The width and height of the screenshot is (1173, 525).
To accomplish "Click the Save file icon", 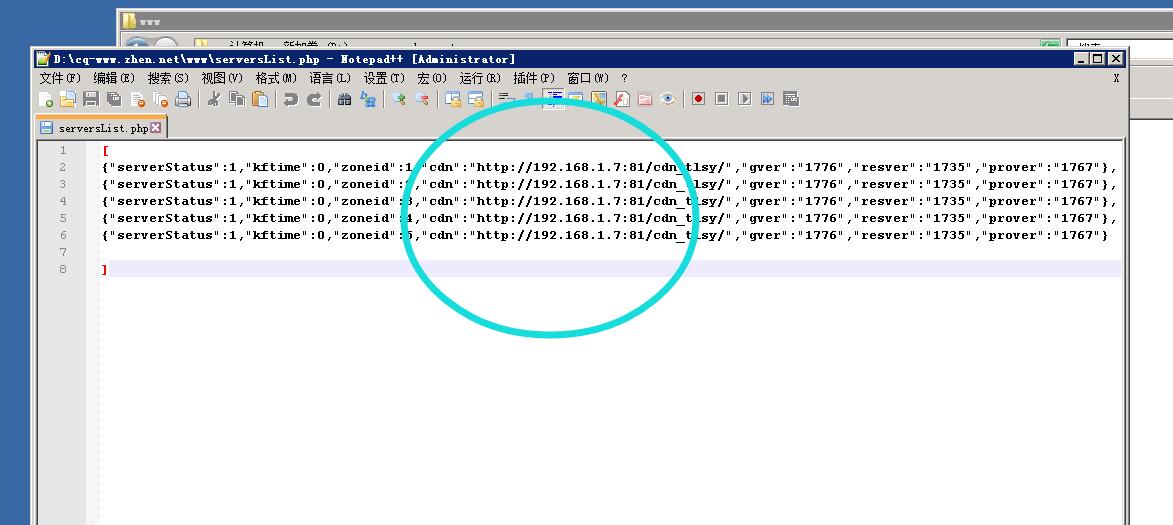I will (x=90, y=99).
